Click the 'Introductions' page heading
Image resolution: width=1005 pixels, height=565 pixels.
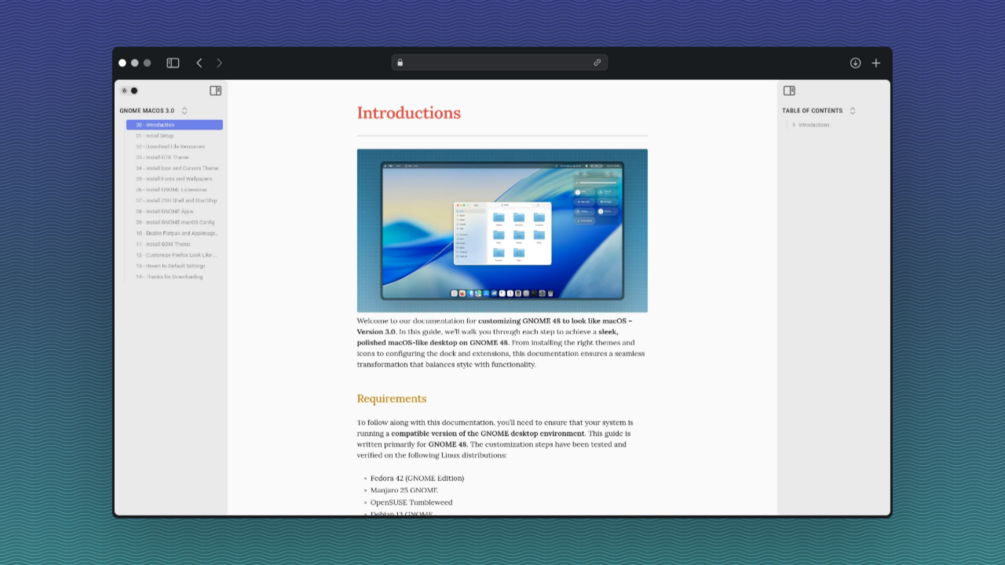pos(409,113)
